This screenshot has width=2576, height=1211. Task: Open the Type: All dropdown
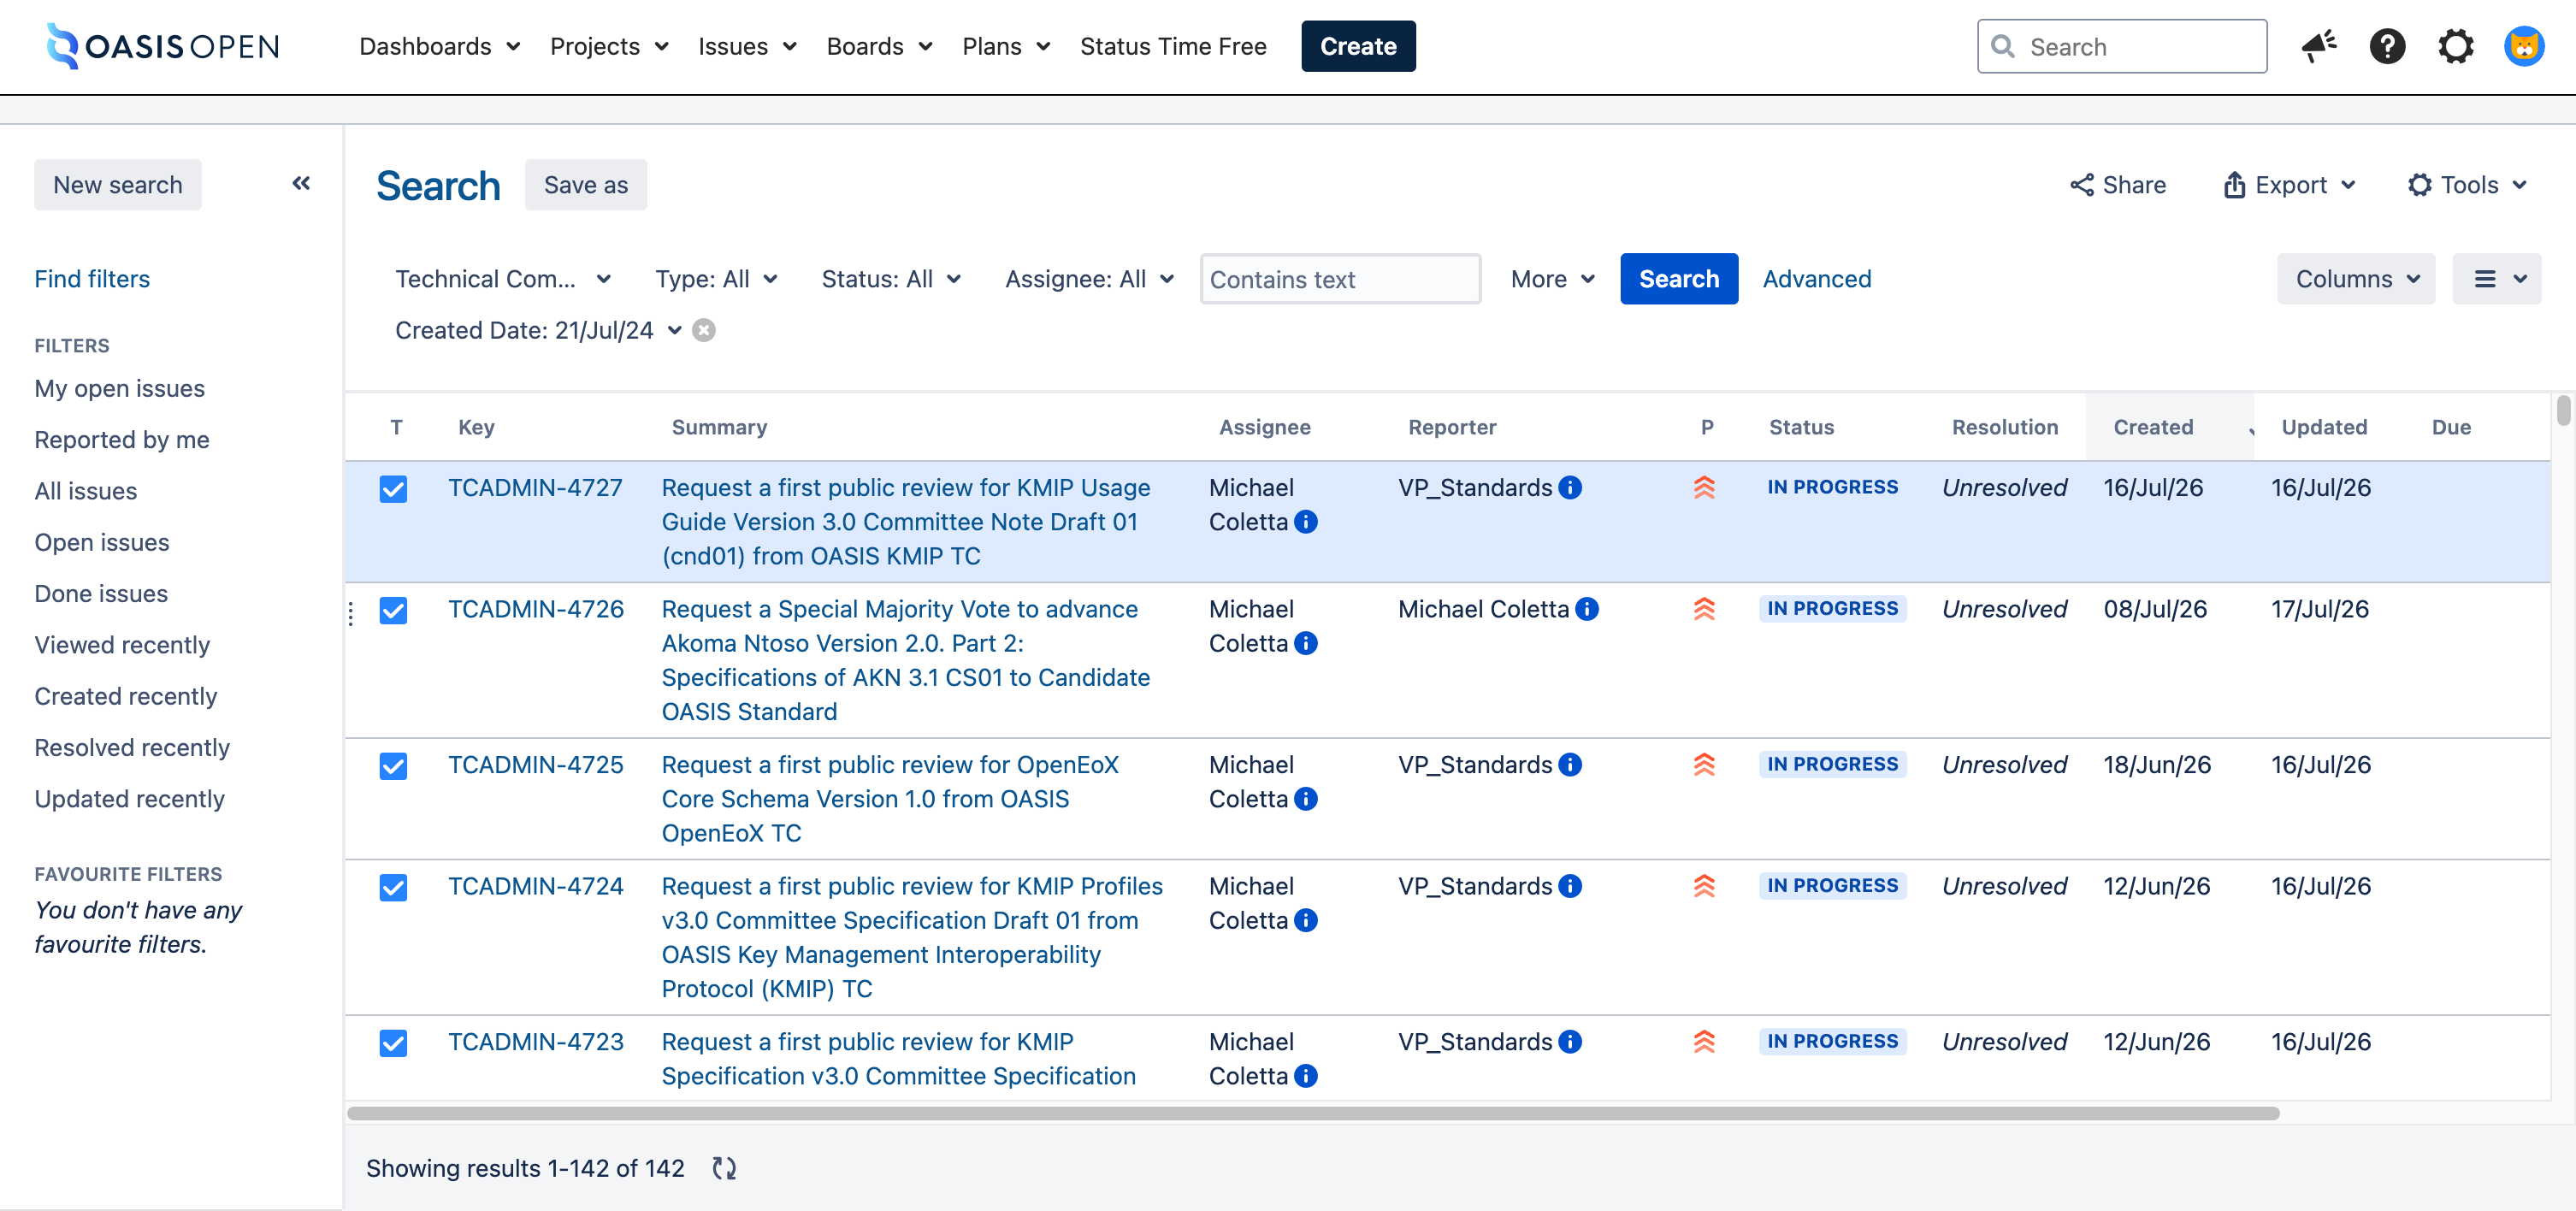coord(716,279)
